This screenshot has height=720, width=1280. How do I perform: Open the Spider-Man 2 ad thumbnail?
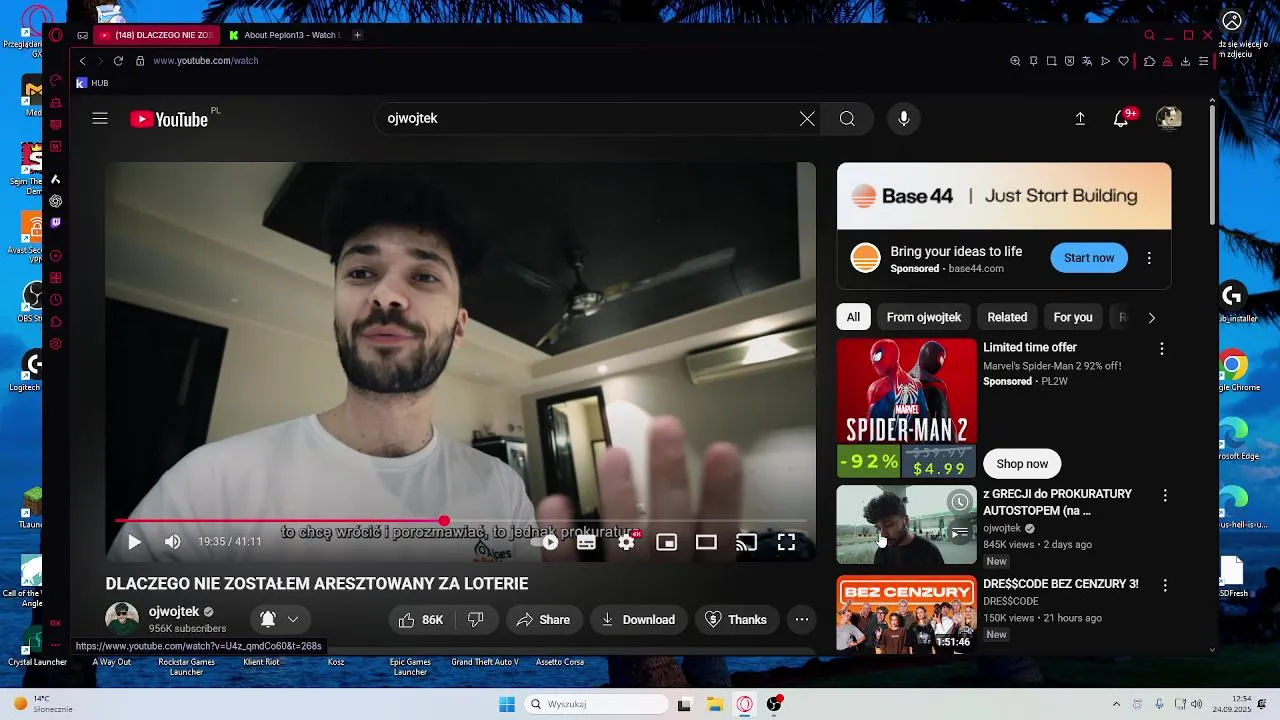point(907,408)
